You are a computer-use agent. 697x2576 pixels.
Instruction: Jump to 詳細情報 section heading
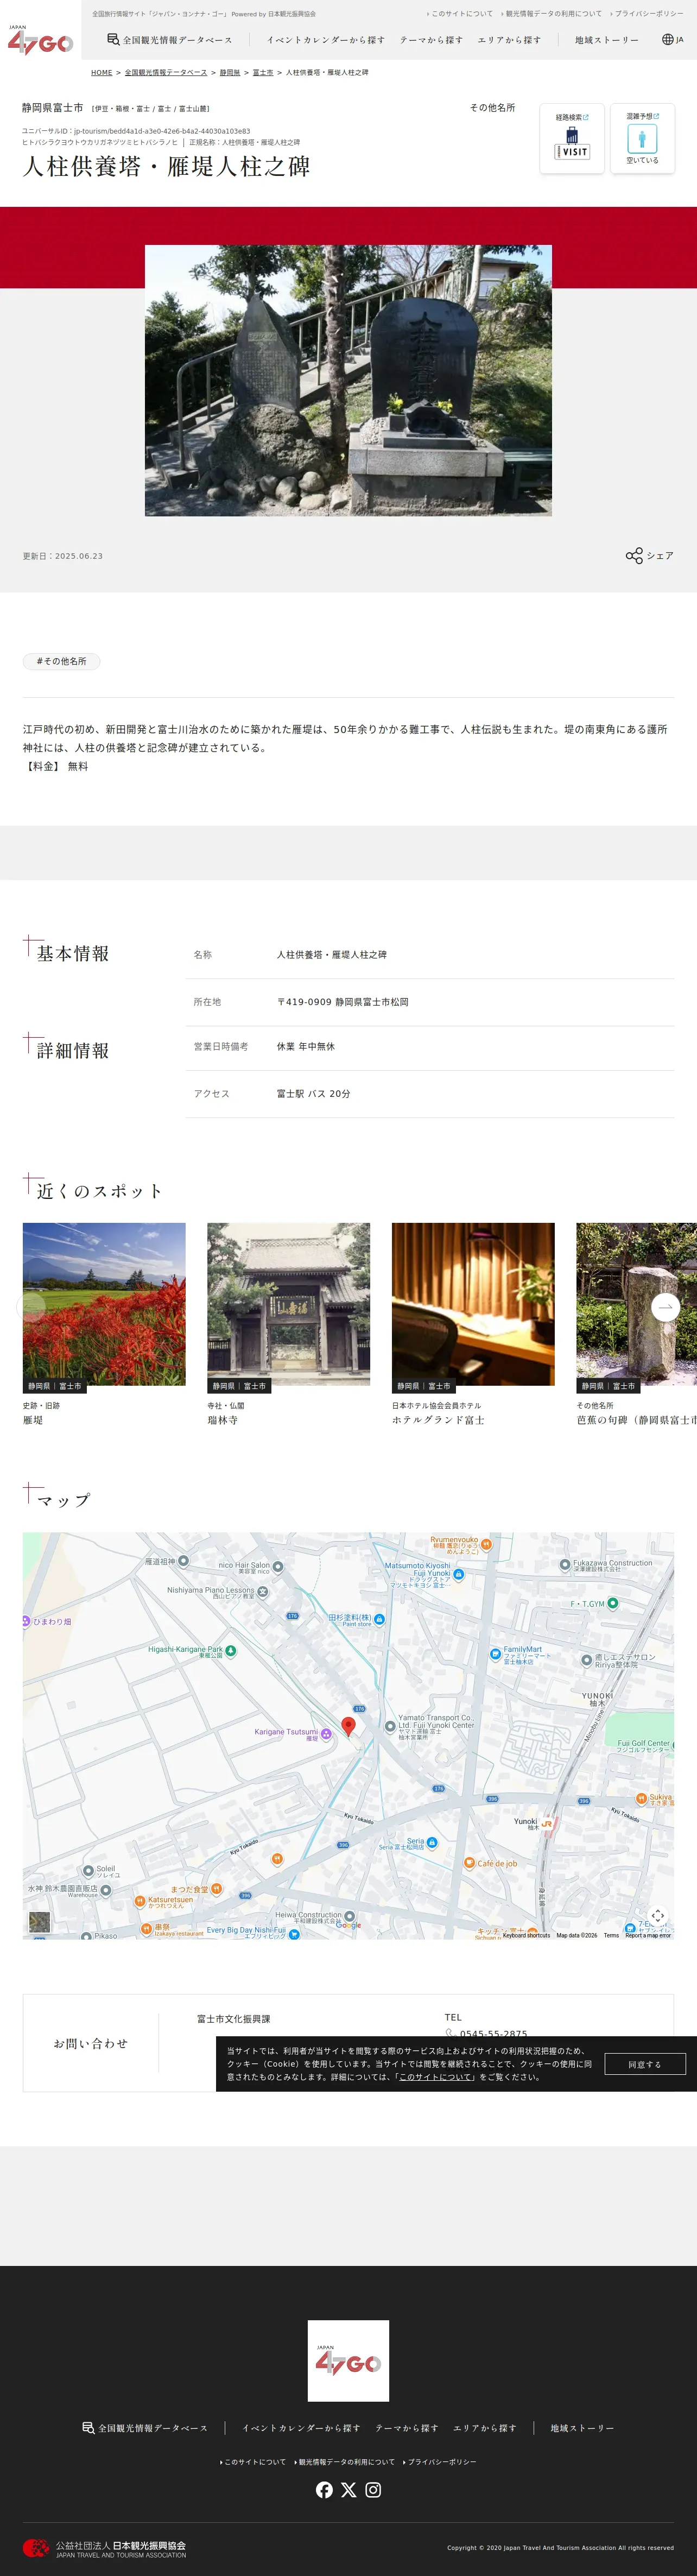coord(73,1050)
